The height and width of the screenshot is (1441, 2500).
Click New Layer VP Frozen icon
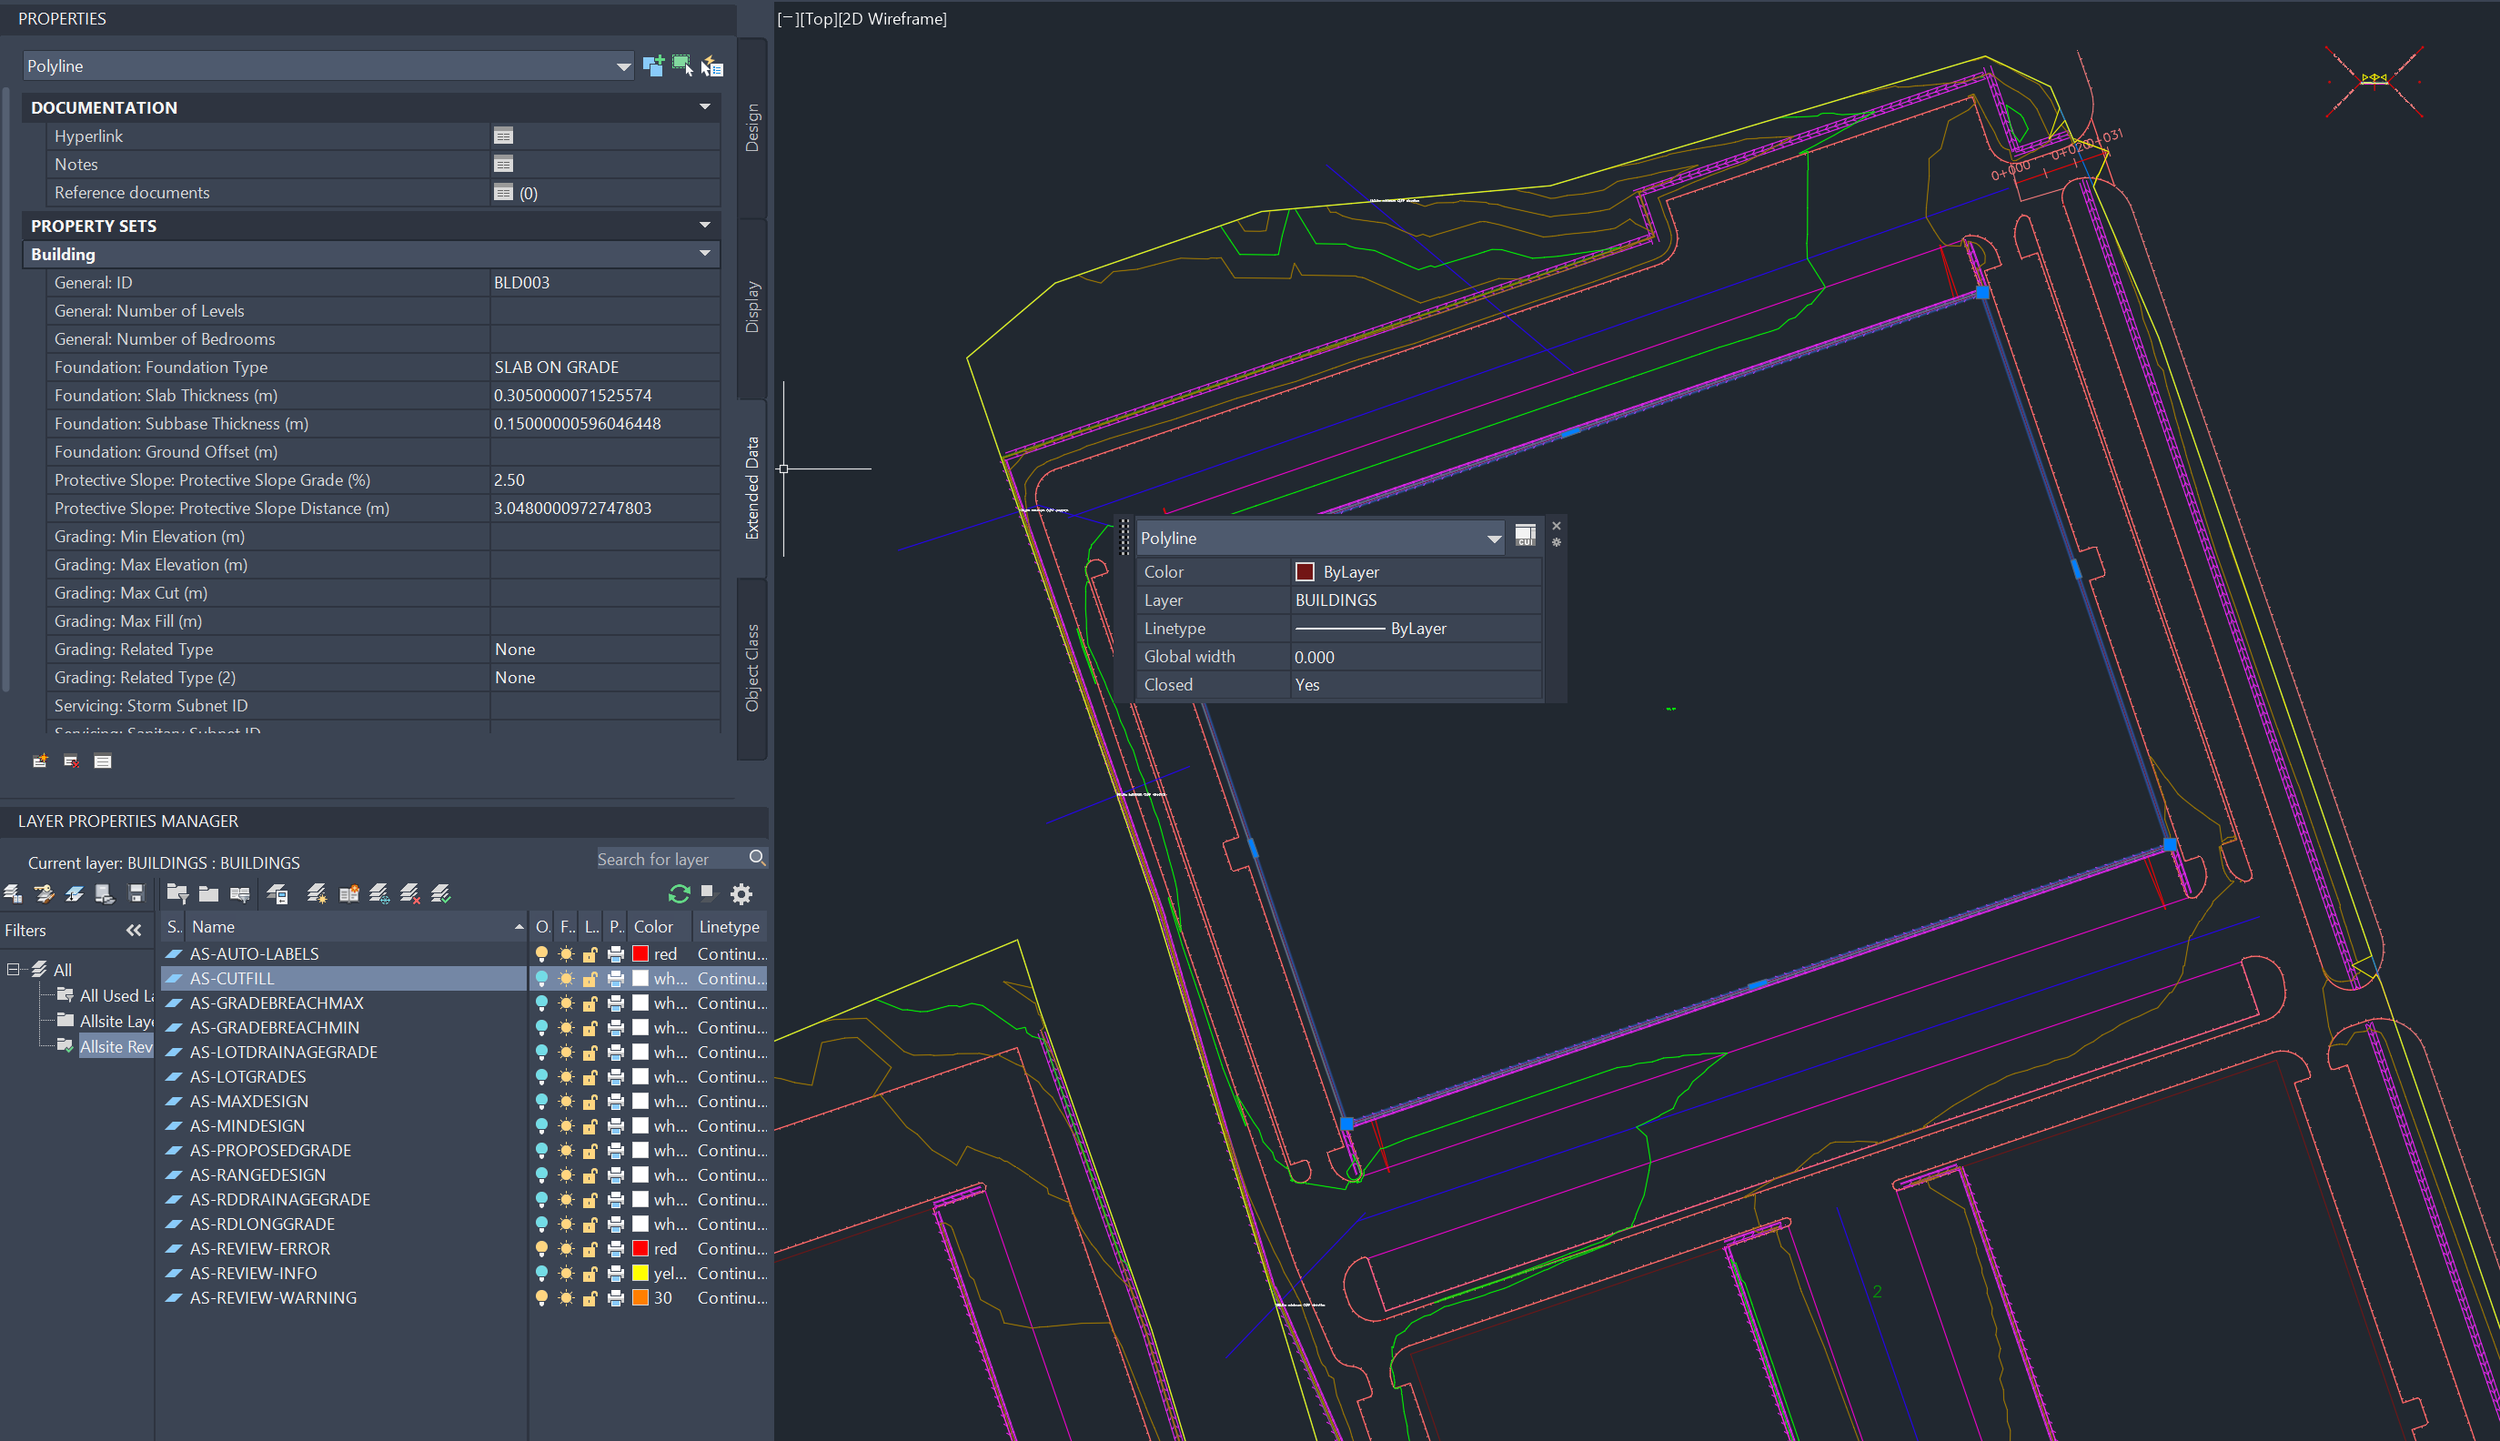click(x=379, y=893)
